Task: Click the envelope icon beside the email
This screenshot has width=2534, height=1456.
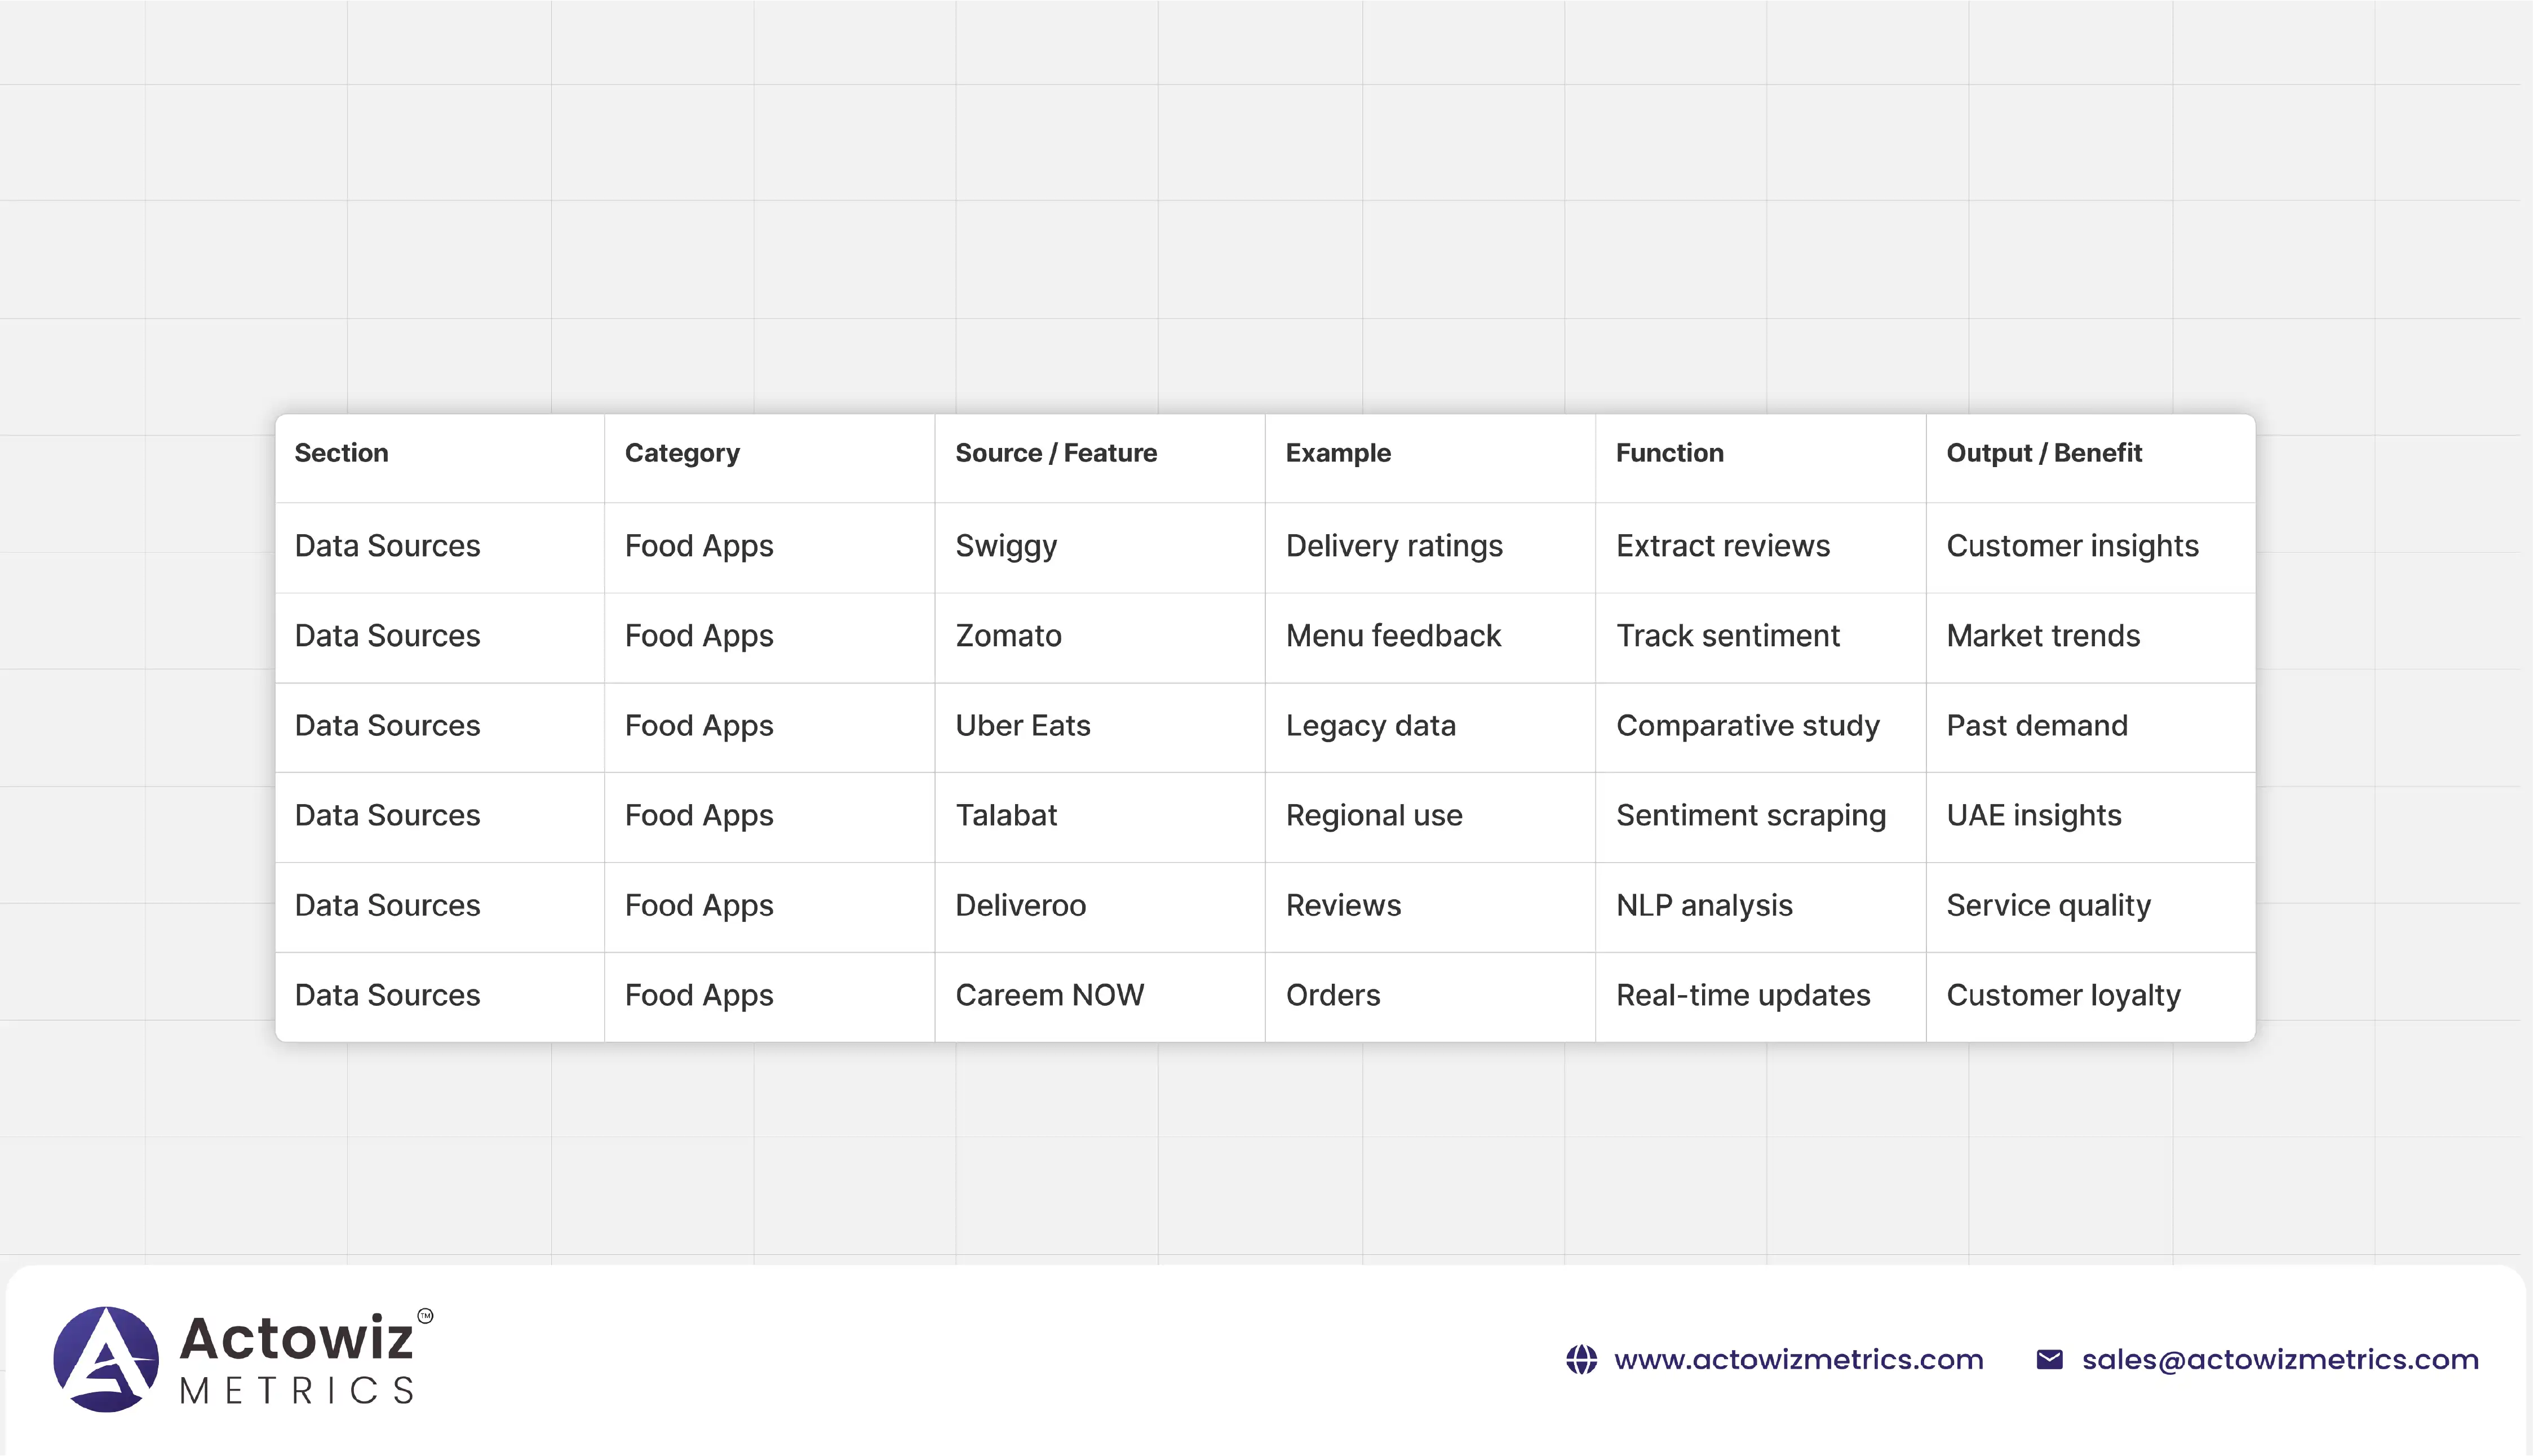Action: (x=2049, y=1360)
